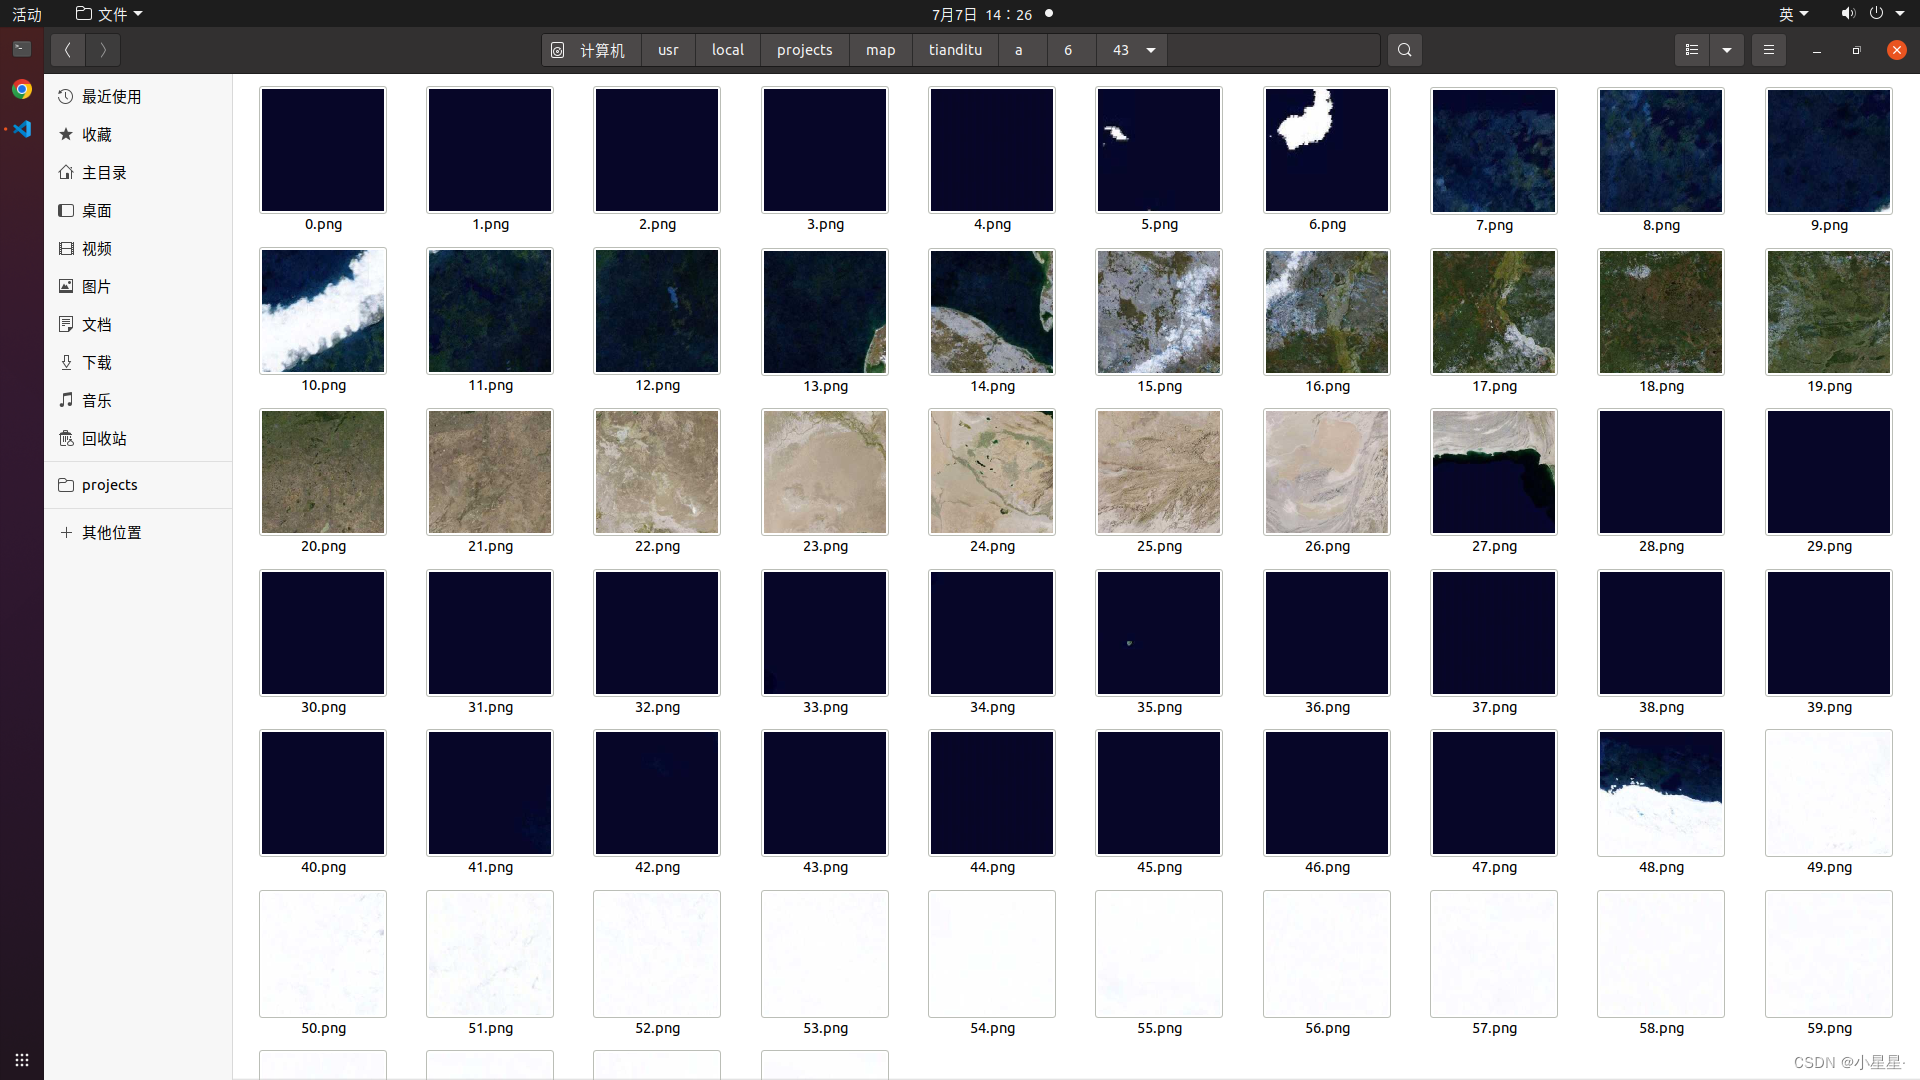This screenshot has height=1080, width=1920.
Task: Launch Chrome from the dock
Action: (22, 89)
